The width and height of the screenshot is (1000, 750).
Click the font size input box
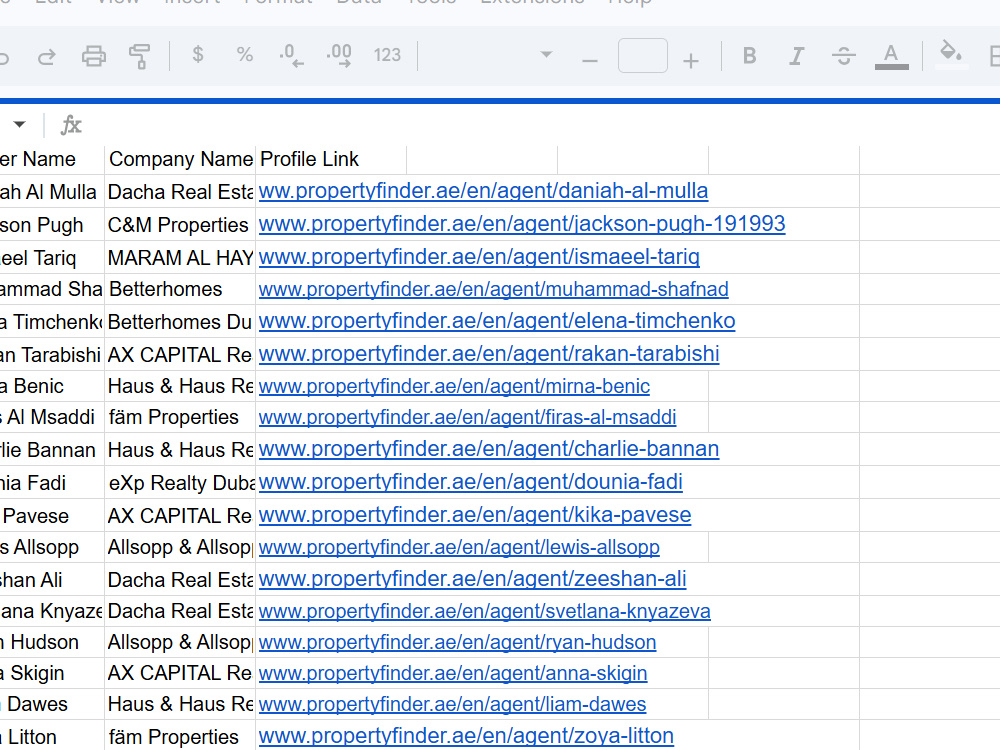tap(643, 55)
